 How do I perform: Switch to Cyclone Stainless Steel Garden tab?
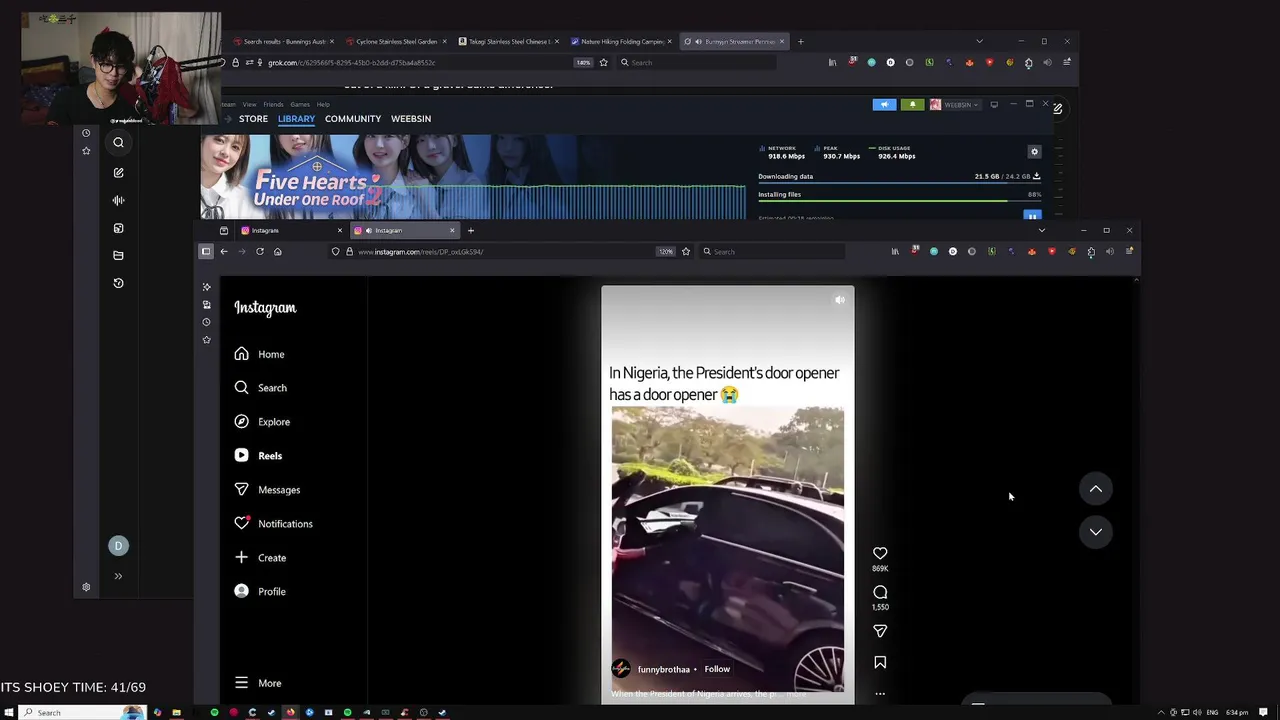396,42
